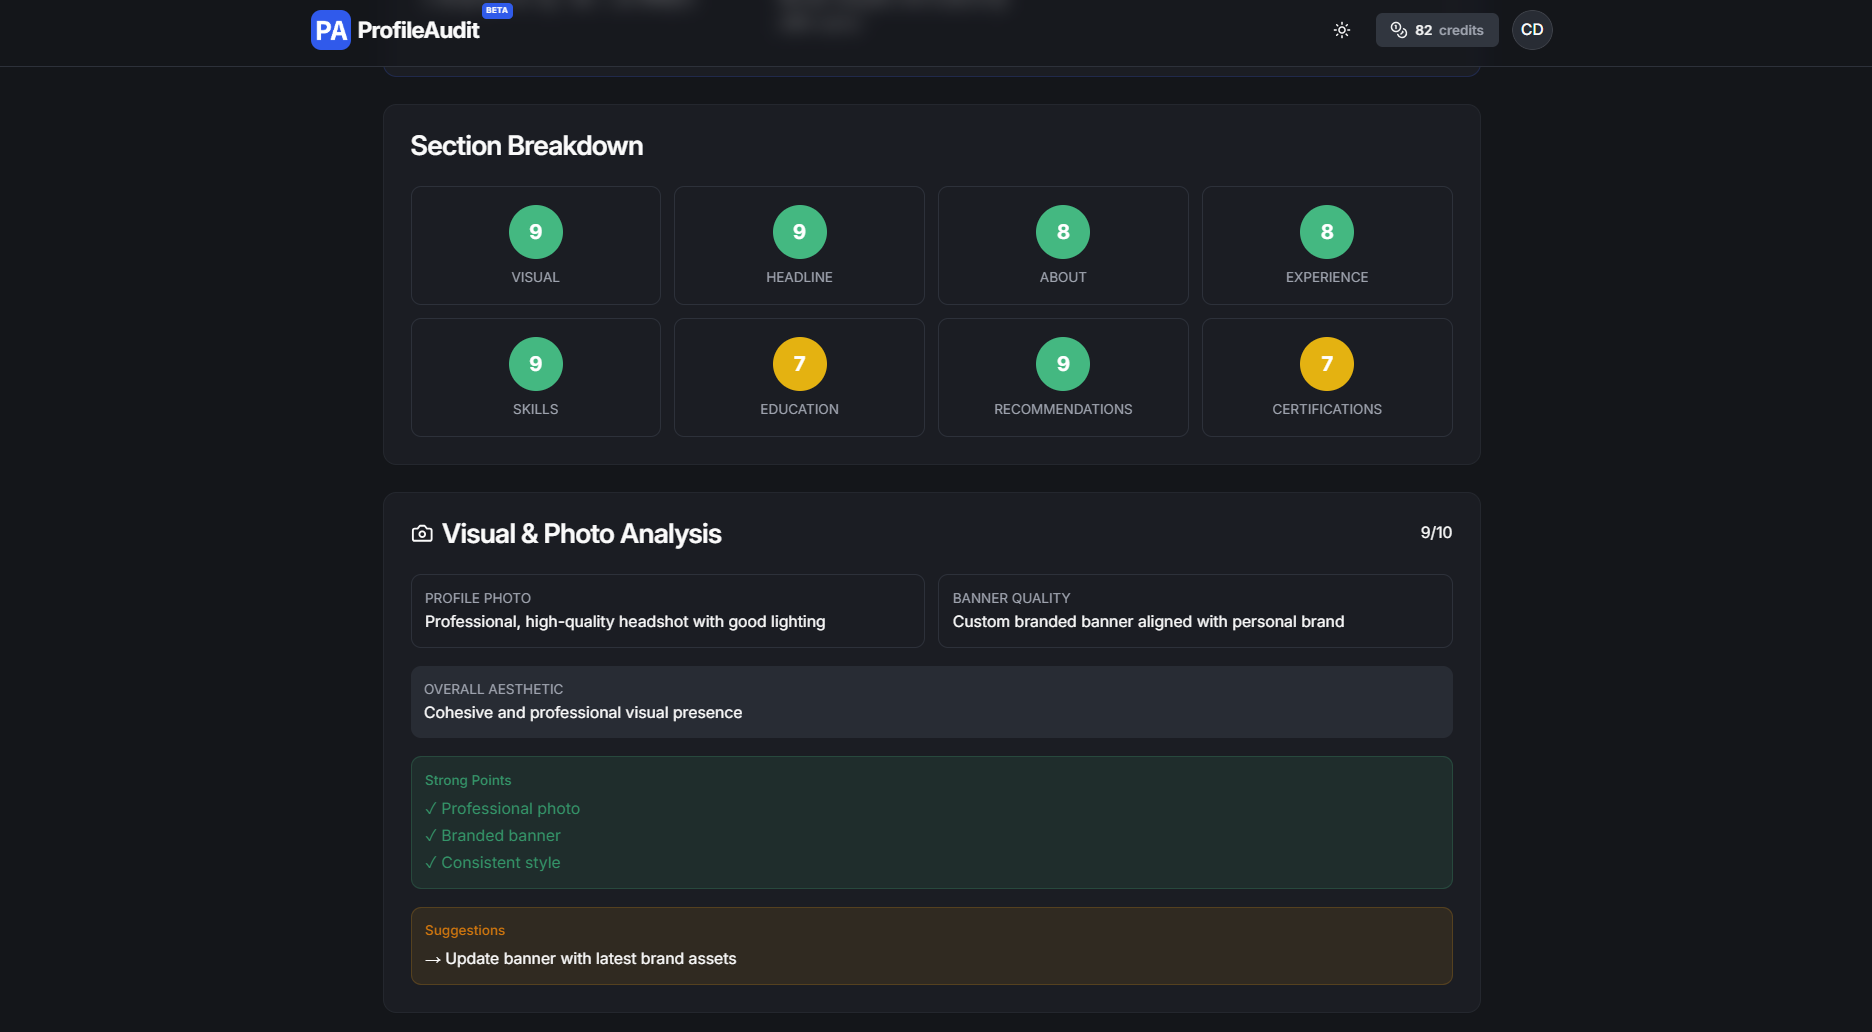Click the PA ProfileAudit logo
This screenshot has height=1032, width=1872.
point(394,29)
